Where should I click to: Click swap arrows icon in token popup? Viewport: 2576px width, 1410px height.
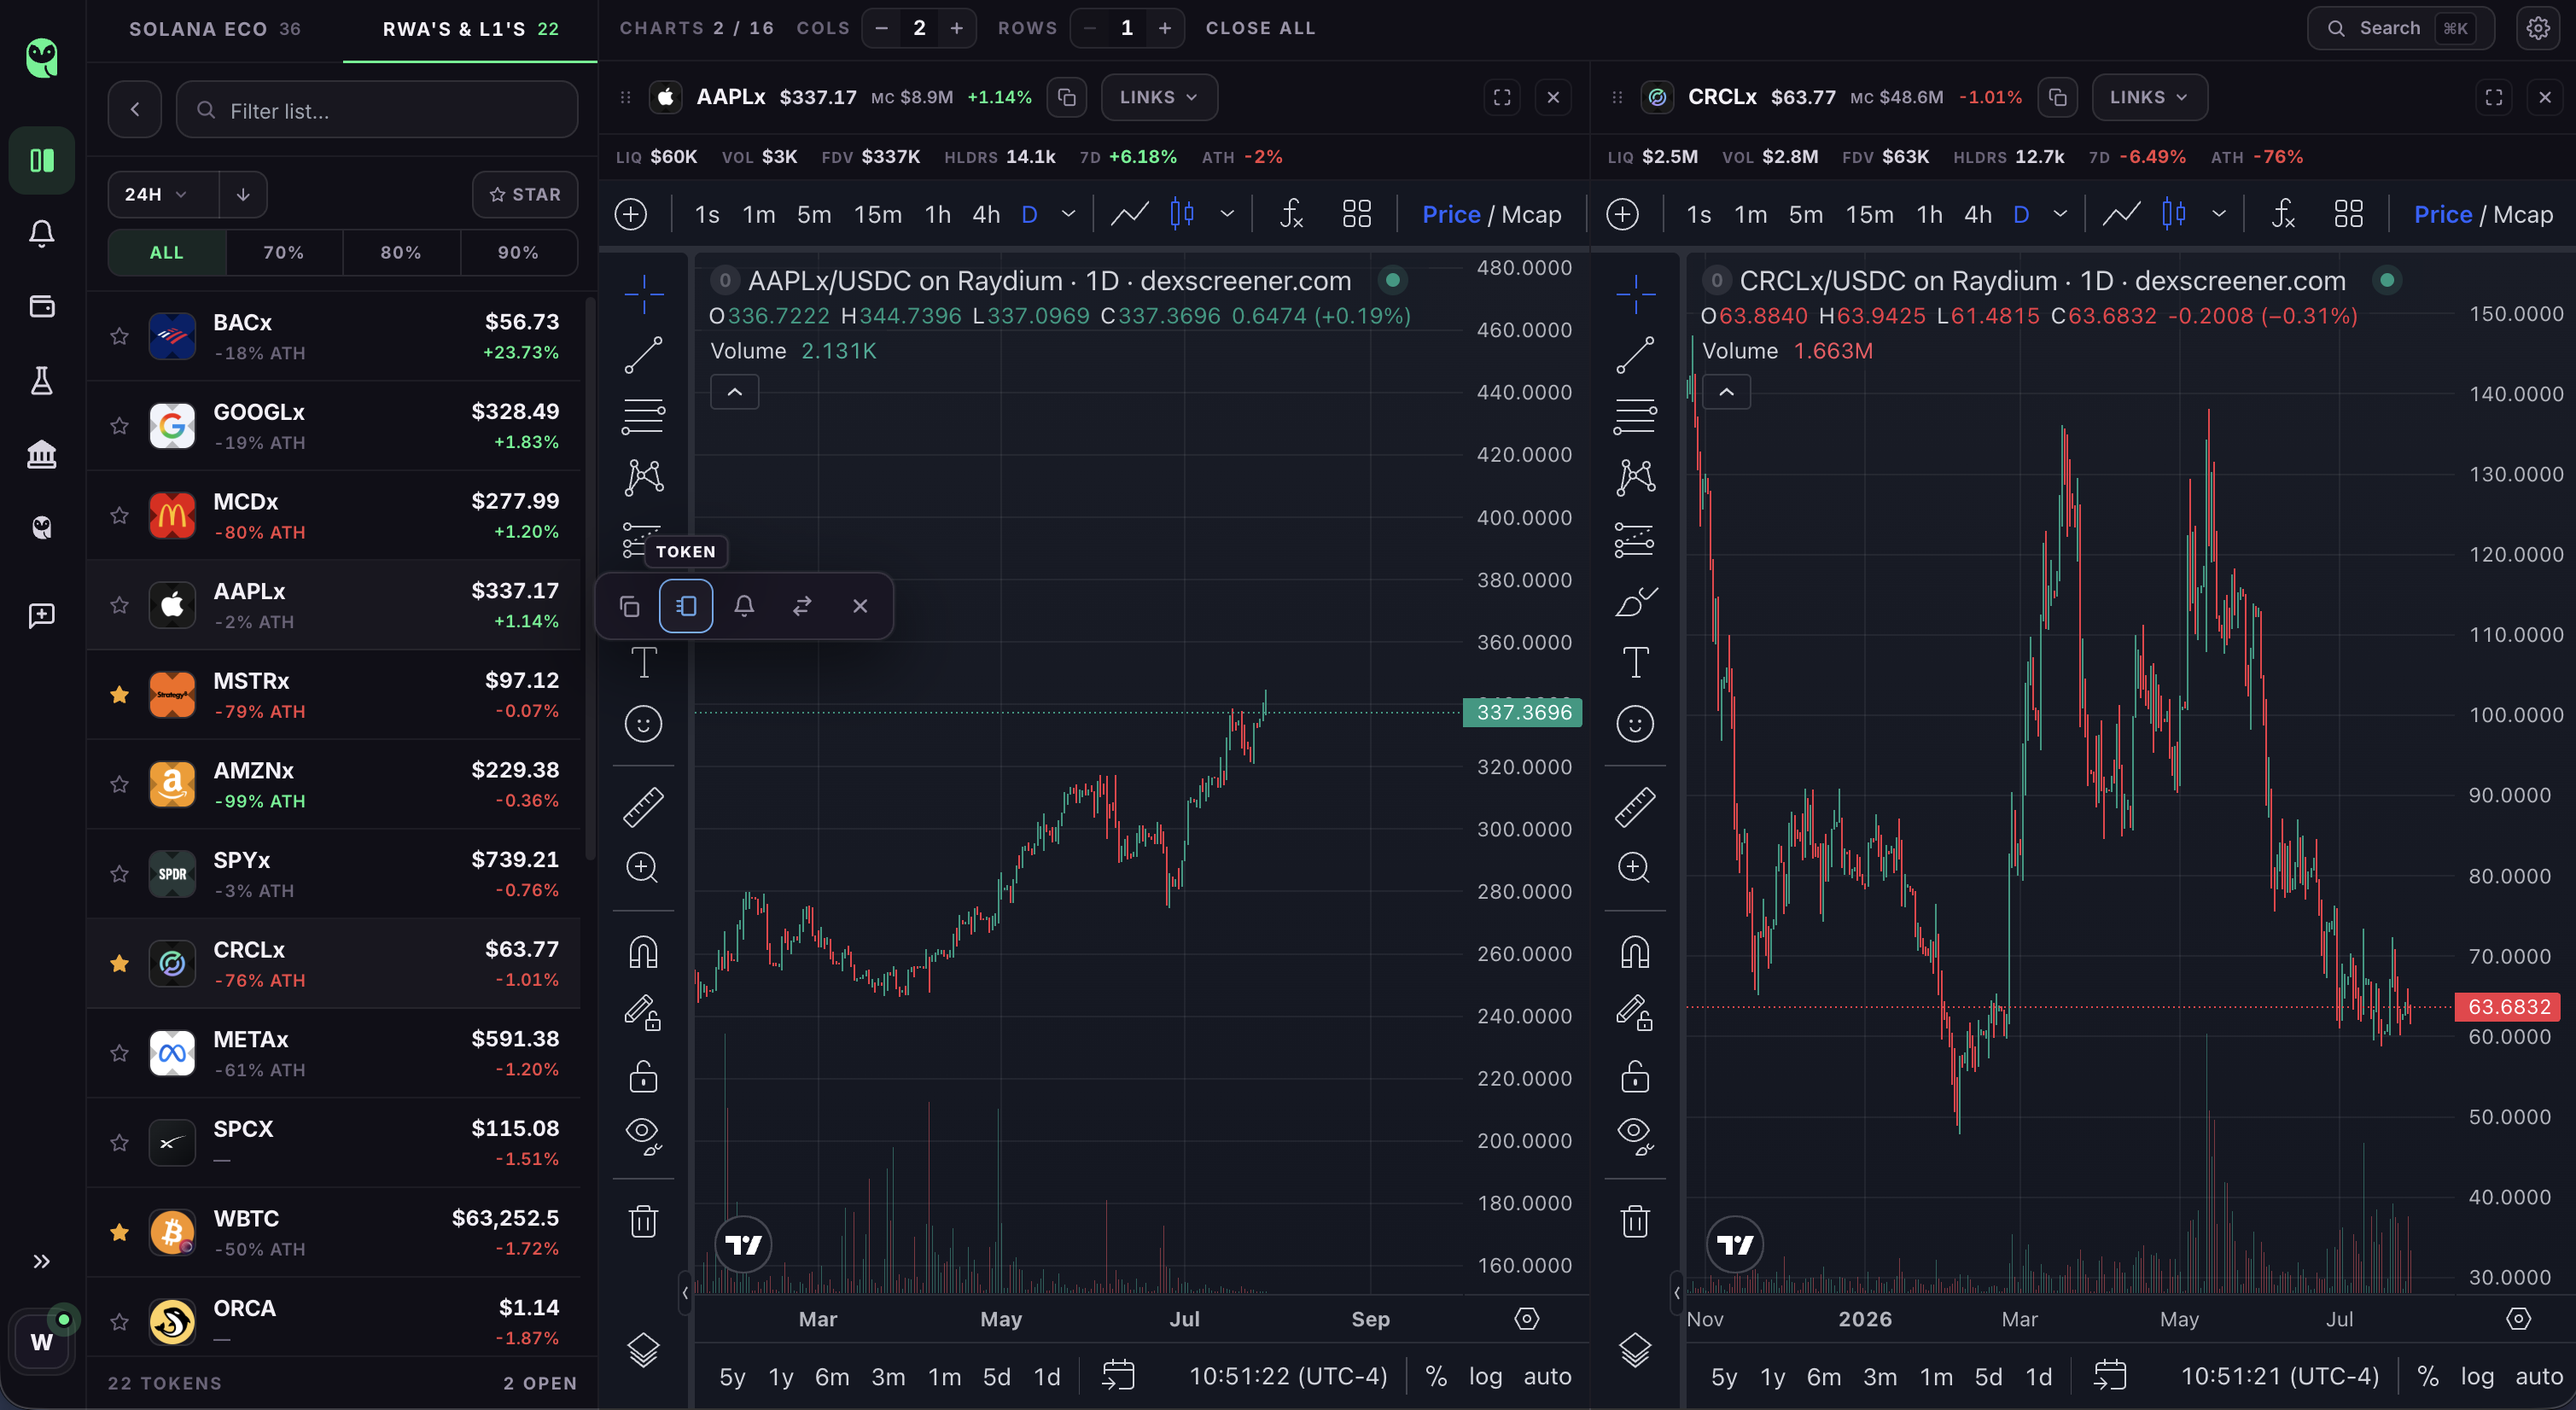pyautogui.click(x=802, y=606)
